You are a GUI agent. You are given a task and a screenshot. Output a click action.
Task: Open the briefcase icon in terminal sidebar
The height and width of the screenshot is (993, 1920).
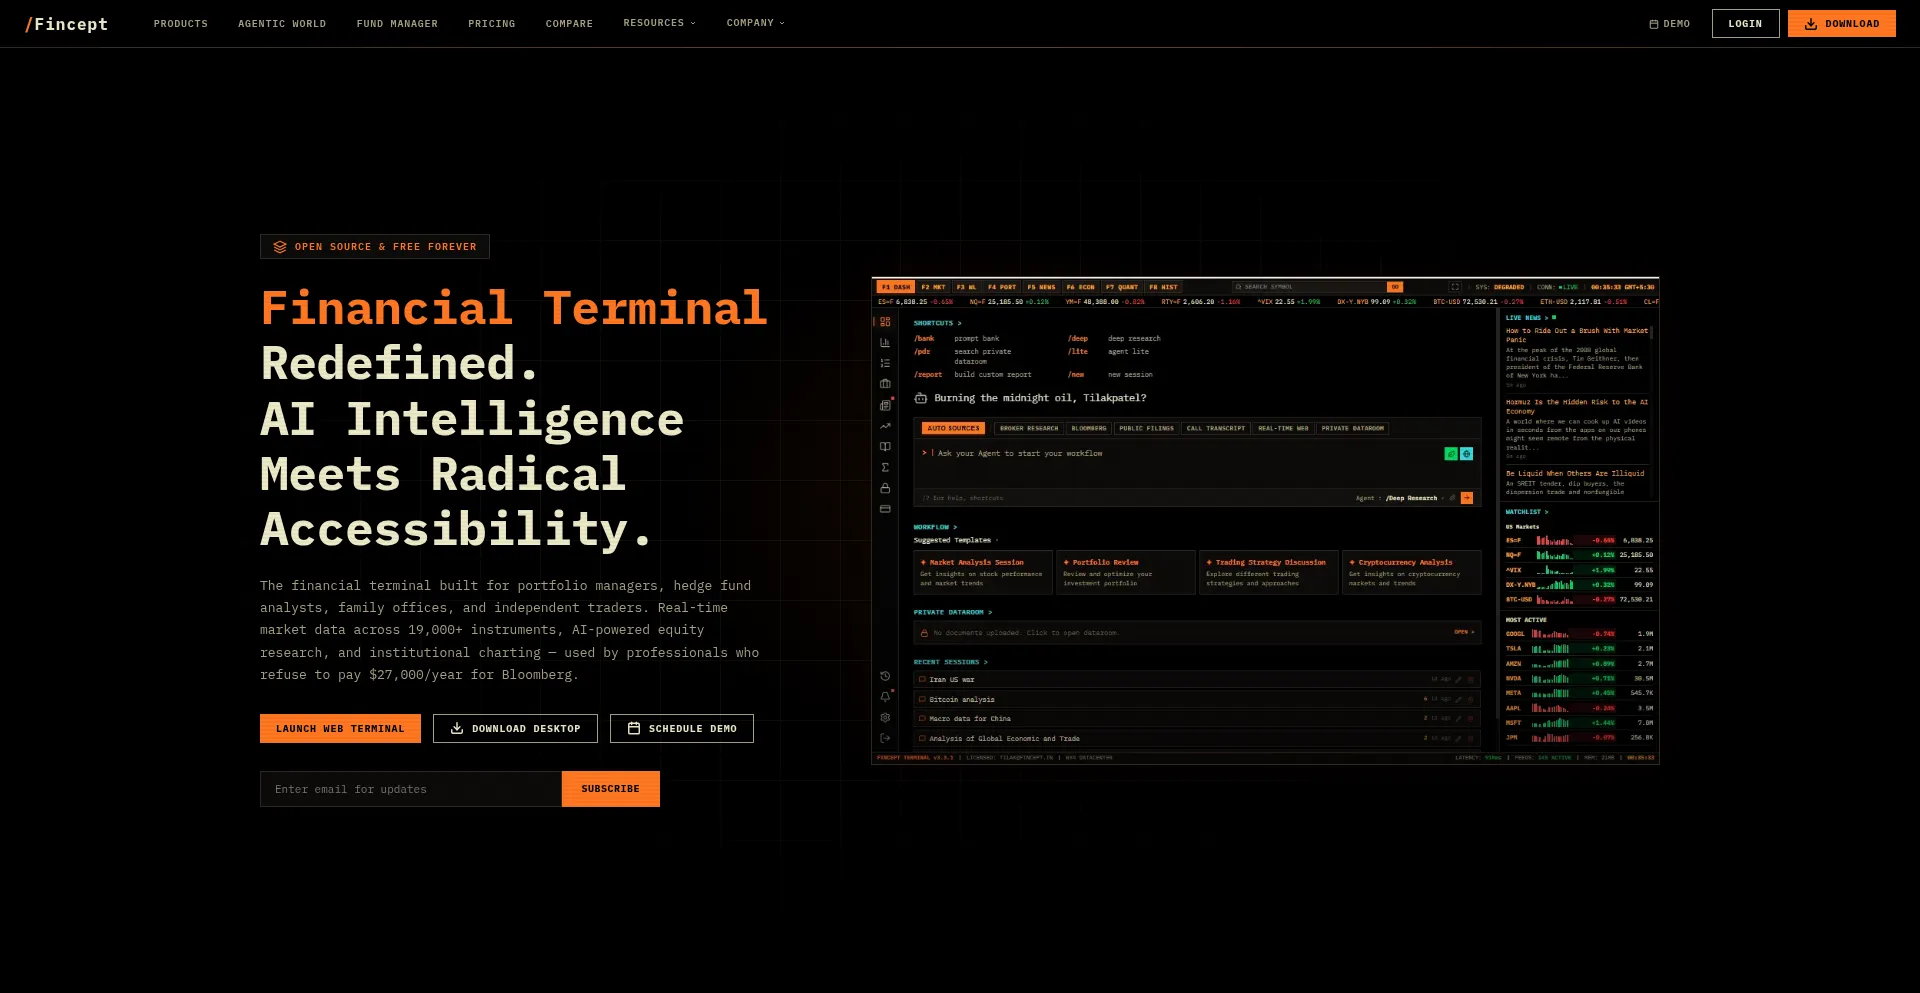885,384
